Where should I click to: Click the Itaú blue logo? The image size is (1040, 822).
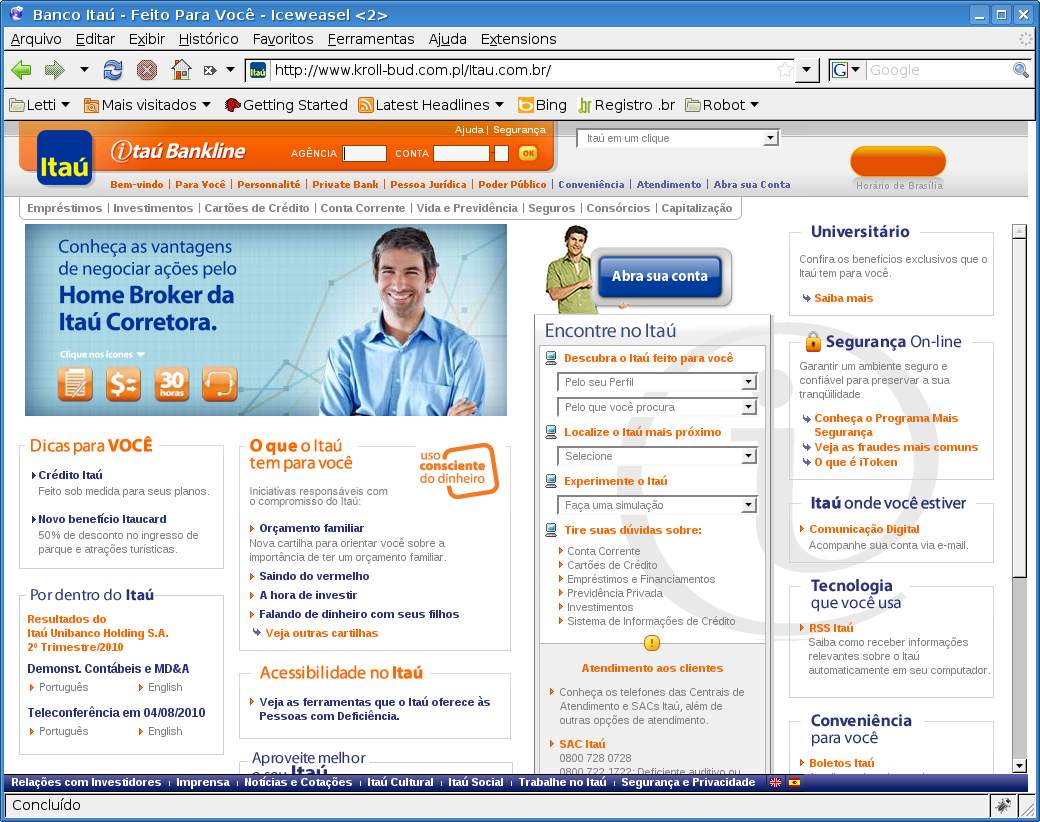pyautogui.click(x=64, y=157)
